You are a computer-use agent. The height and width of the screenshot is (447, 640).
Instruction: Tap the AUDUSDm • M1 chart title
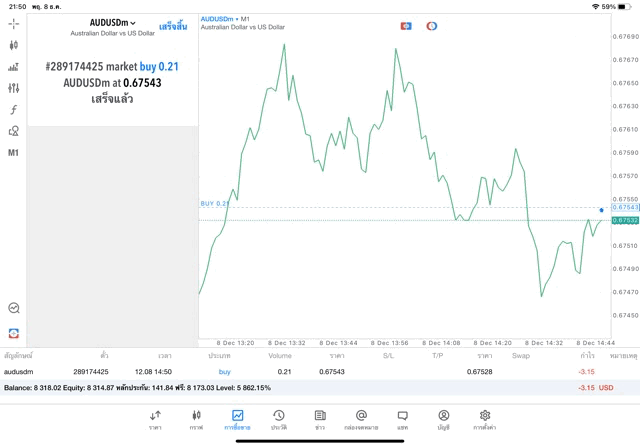[x=225, y=19]
